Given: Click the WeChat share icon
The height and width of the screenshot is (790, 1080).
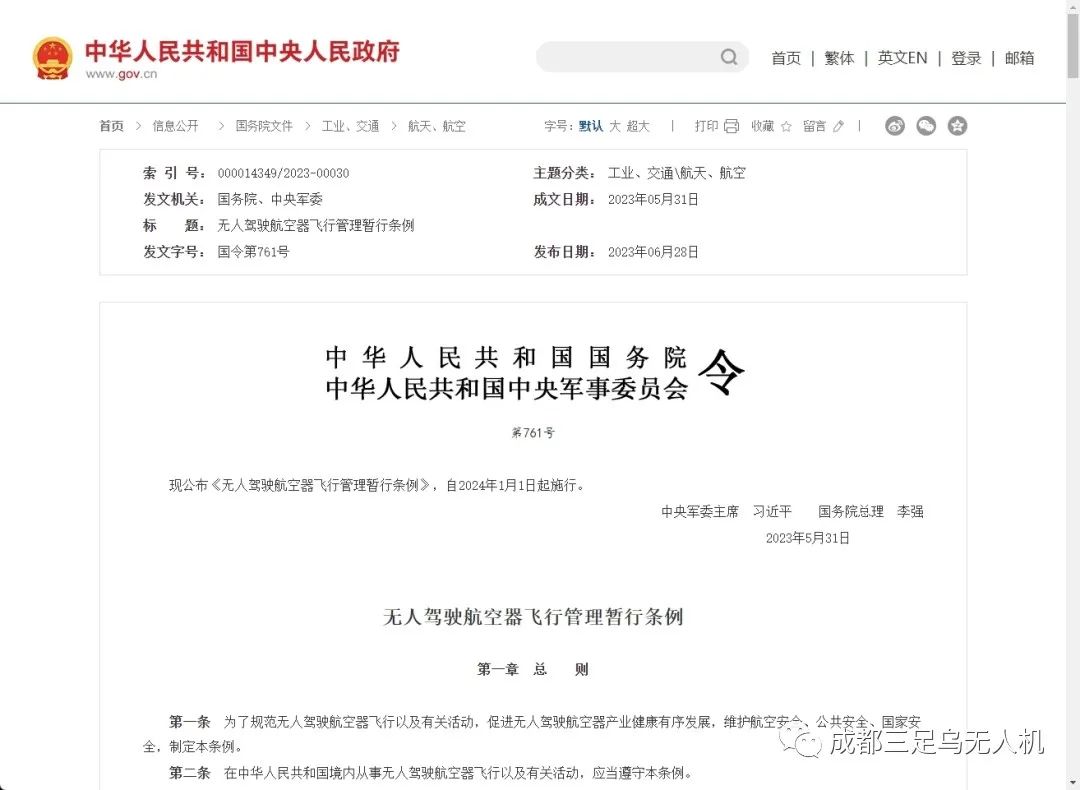Looking at the screenshot, I should [x=926, y=125].
